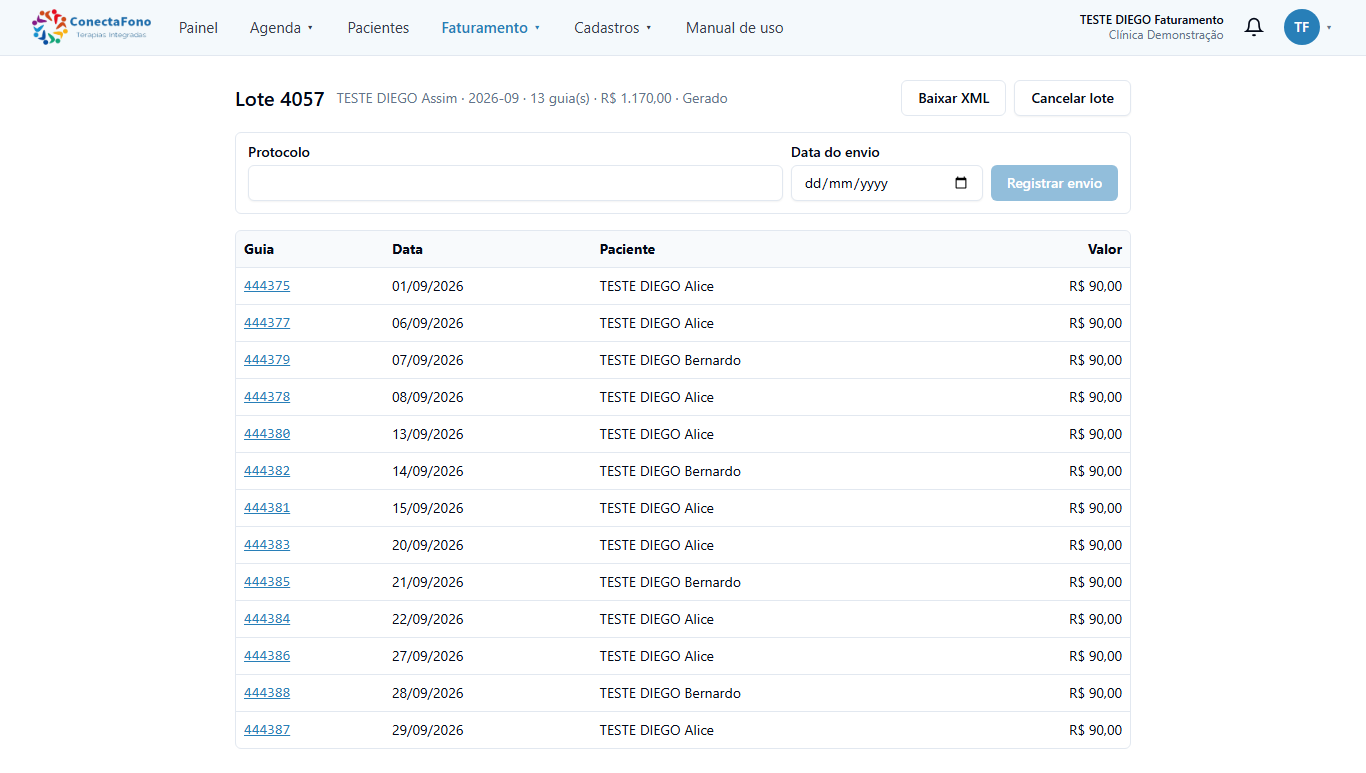Image resolution: width=1366 pixels, height=773 pixels.
Task: Open the notifications bell
Action: pyautogui.click(x=1254, y=27)
